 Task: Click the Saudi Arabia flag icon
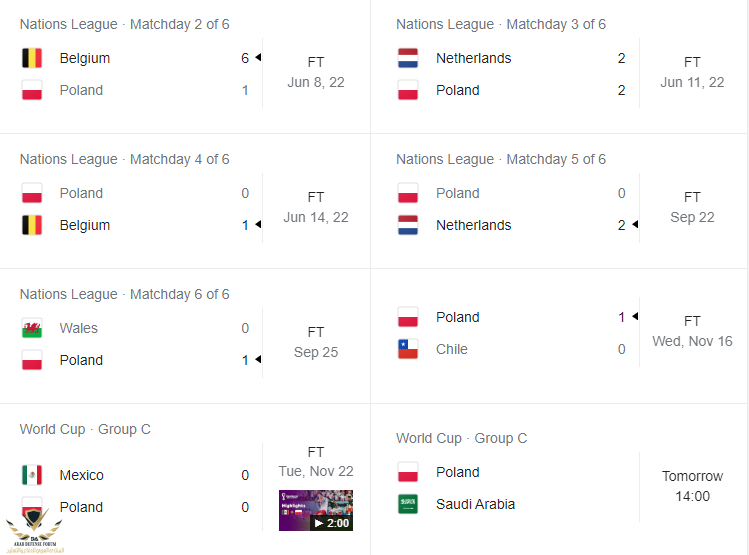click(408, 504)
